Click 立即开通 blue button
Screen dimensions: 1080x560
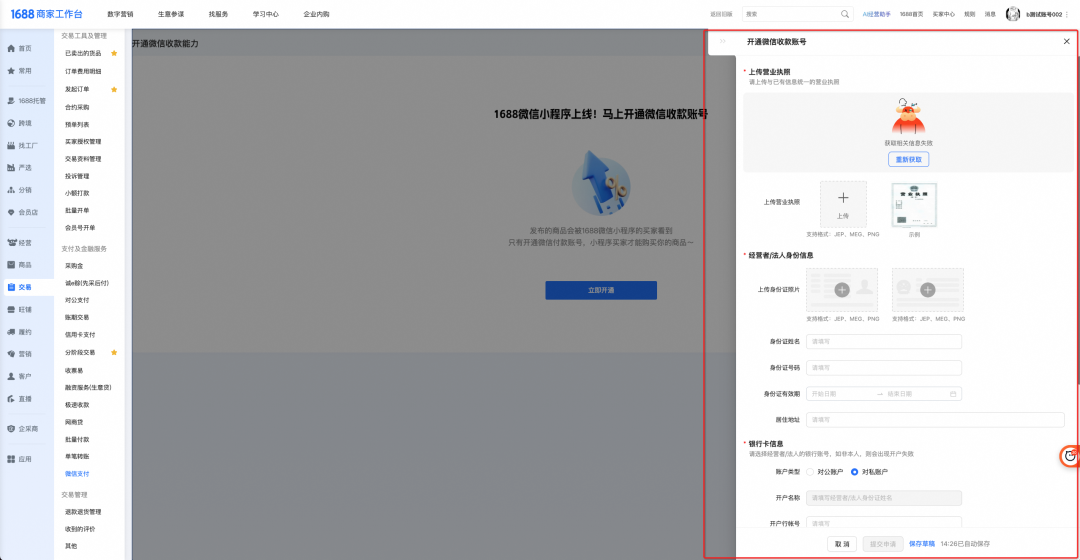point(601,290)
